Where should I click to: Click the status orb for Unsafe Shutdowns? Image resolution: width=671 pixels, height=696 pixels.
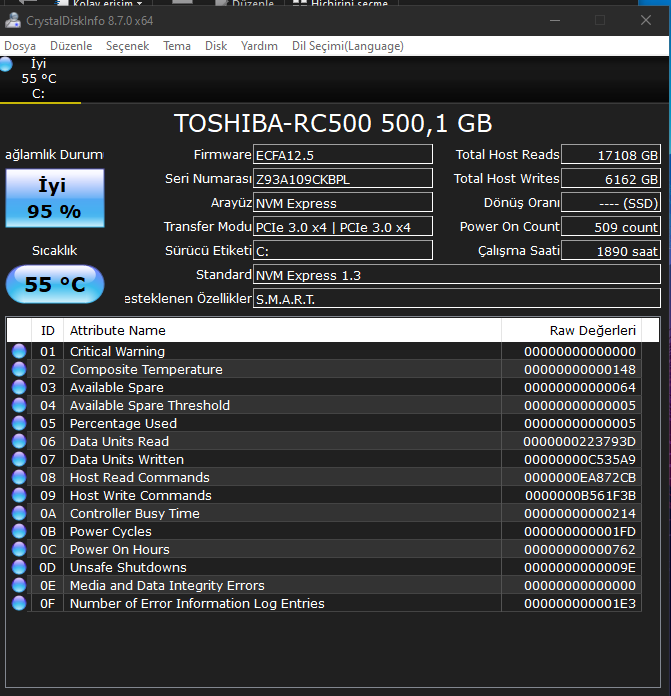pyautogui.click(x=19, y=567)
